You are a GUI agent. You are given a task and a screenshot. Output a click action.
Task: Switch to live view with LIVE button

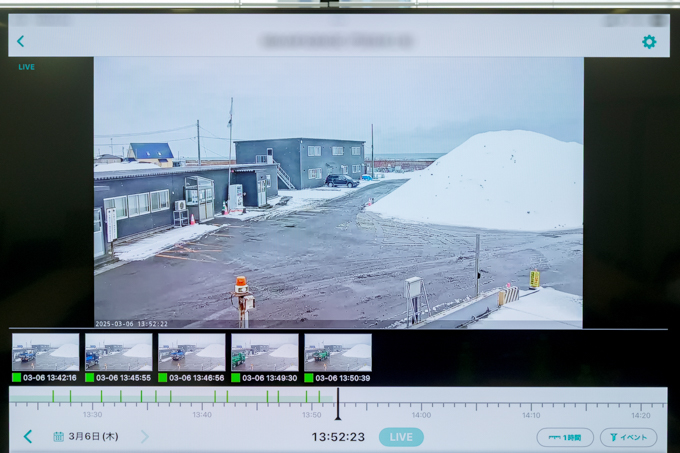pos(401,437)
